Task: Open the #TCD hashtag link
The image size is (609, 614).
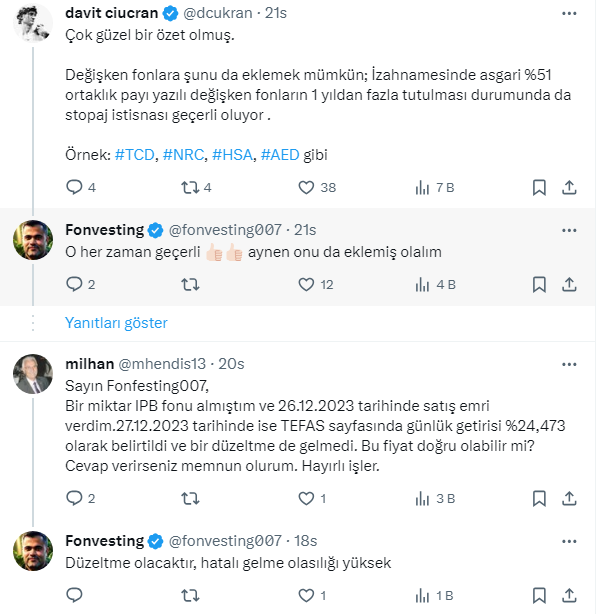Action: (135, 155)
